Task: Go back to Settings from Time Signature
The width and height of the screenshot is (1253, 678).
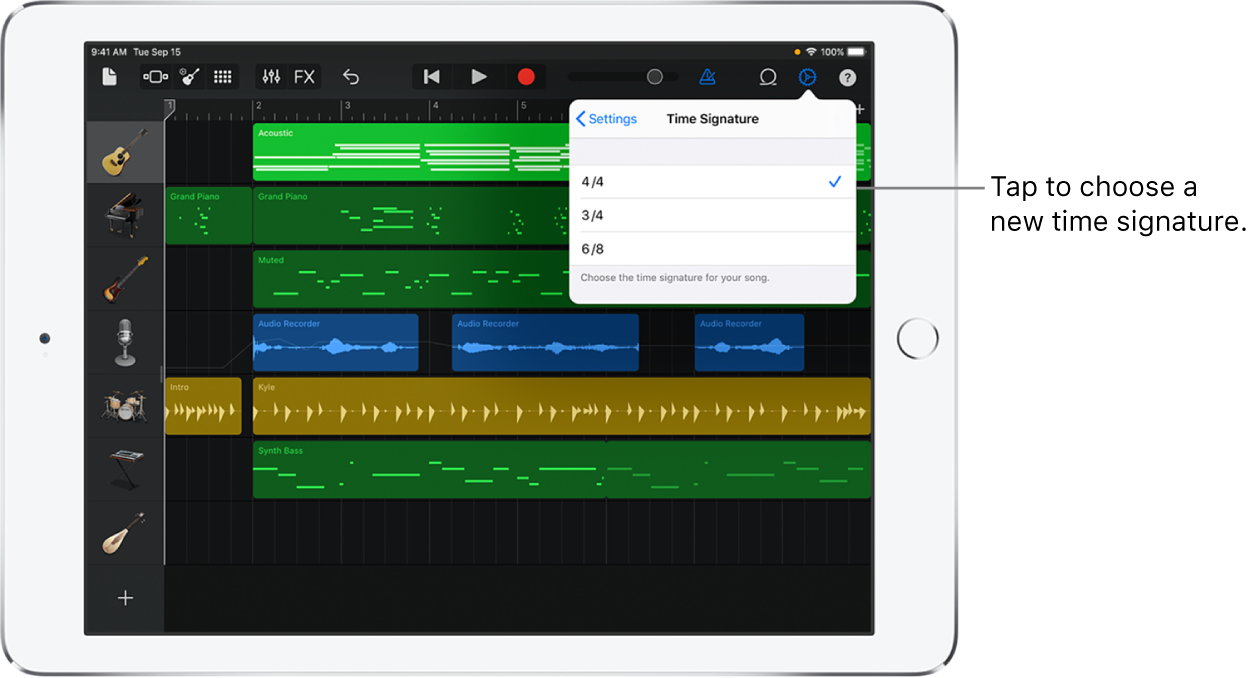Action: pos(606,118)
